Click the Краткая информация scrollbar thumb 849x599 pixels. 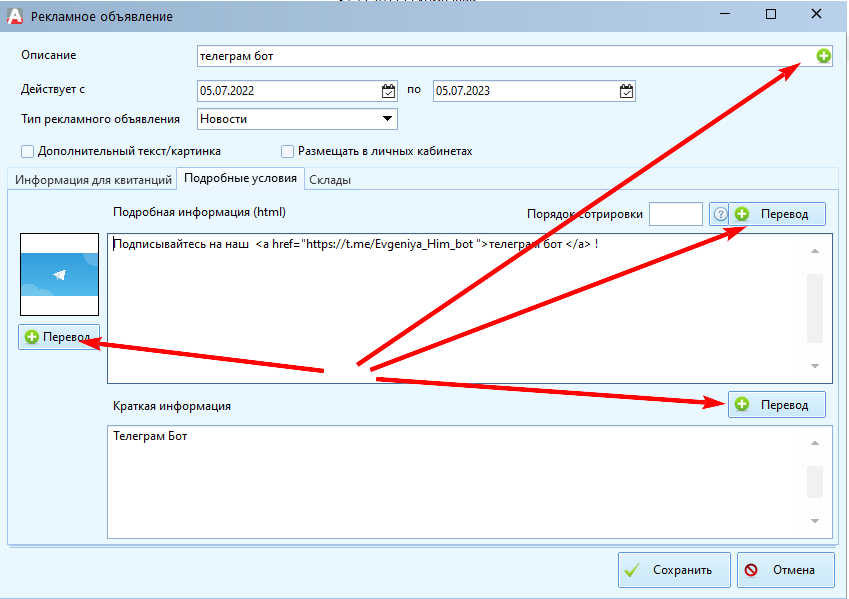click(815, 482)
